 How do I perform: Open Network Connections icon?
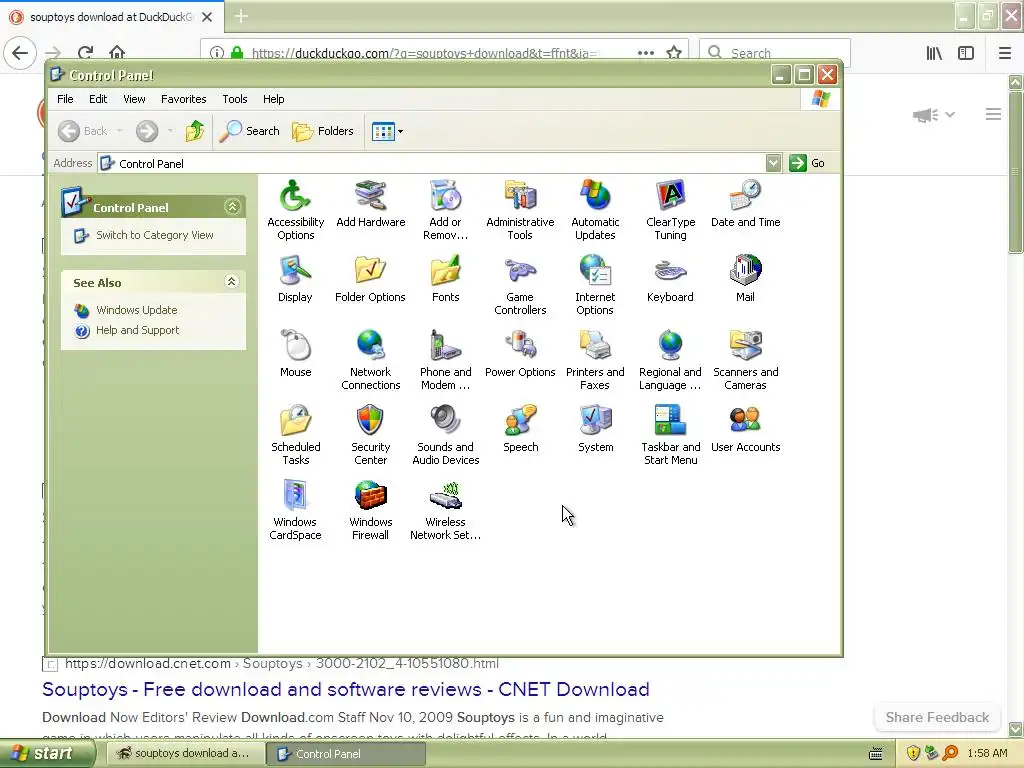(x=370, y=360)
